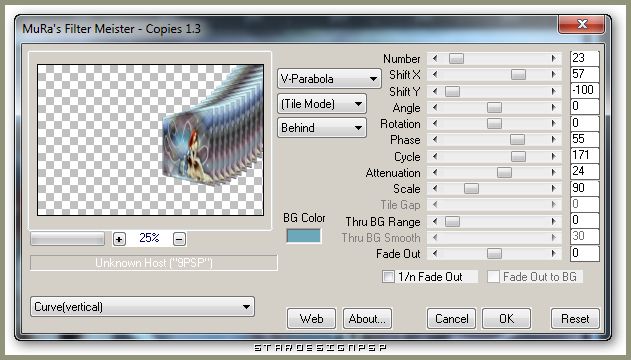This screenshot has height=360, width=631.
Task: Open the Behind dropdown
Action: pos(322,128)
